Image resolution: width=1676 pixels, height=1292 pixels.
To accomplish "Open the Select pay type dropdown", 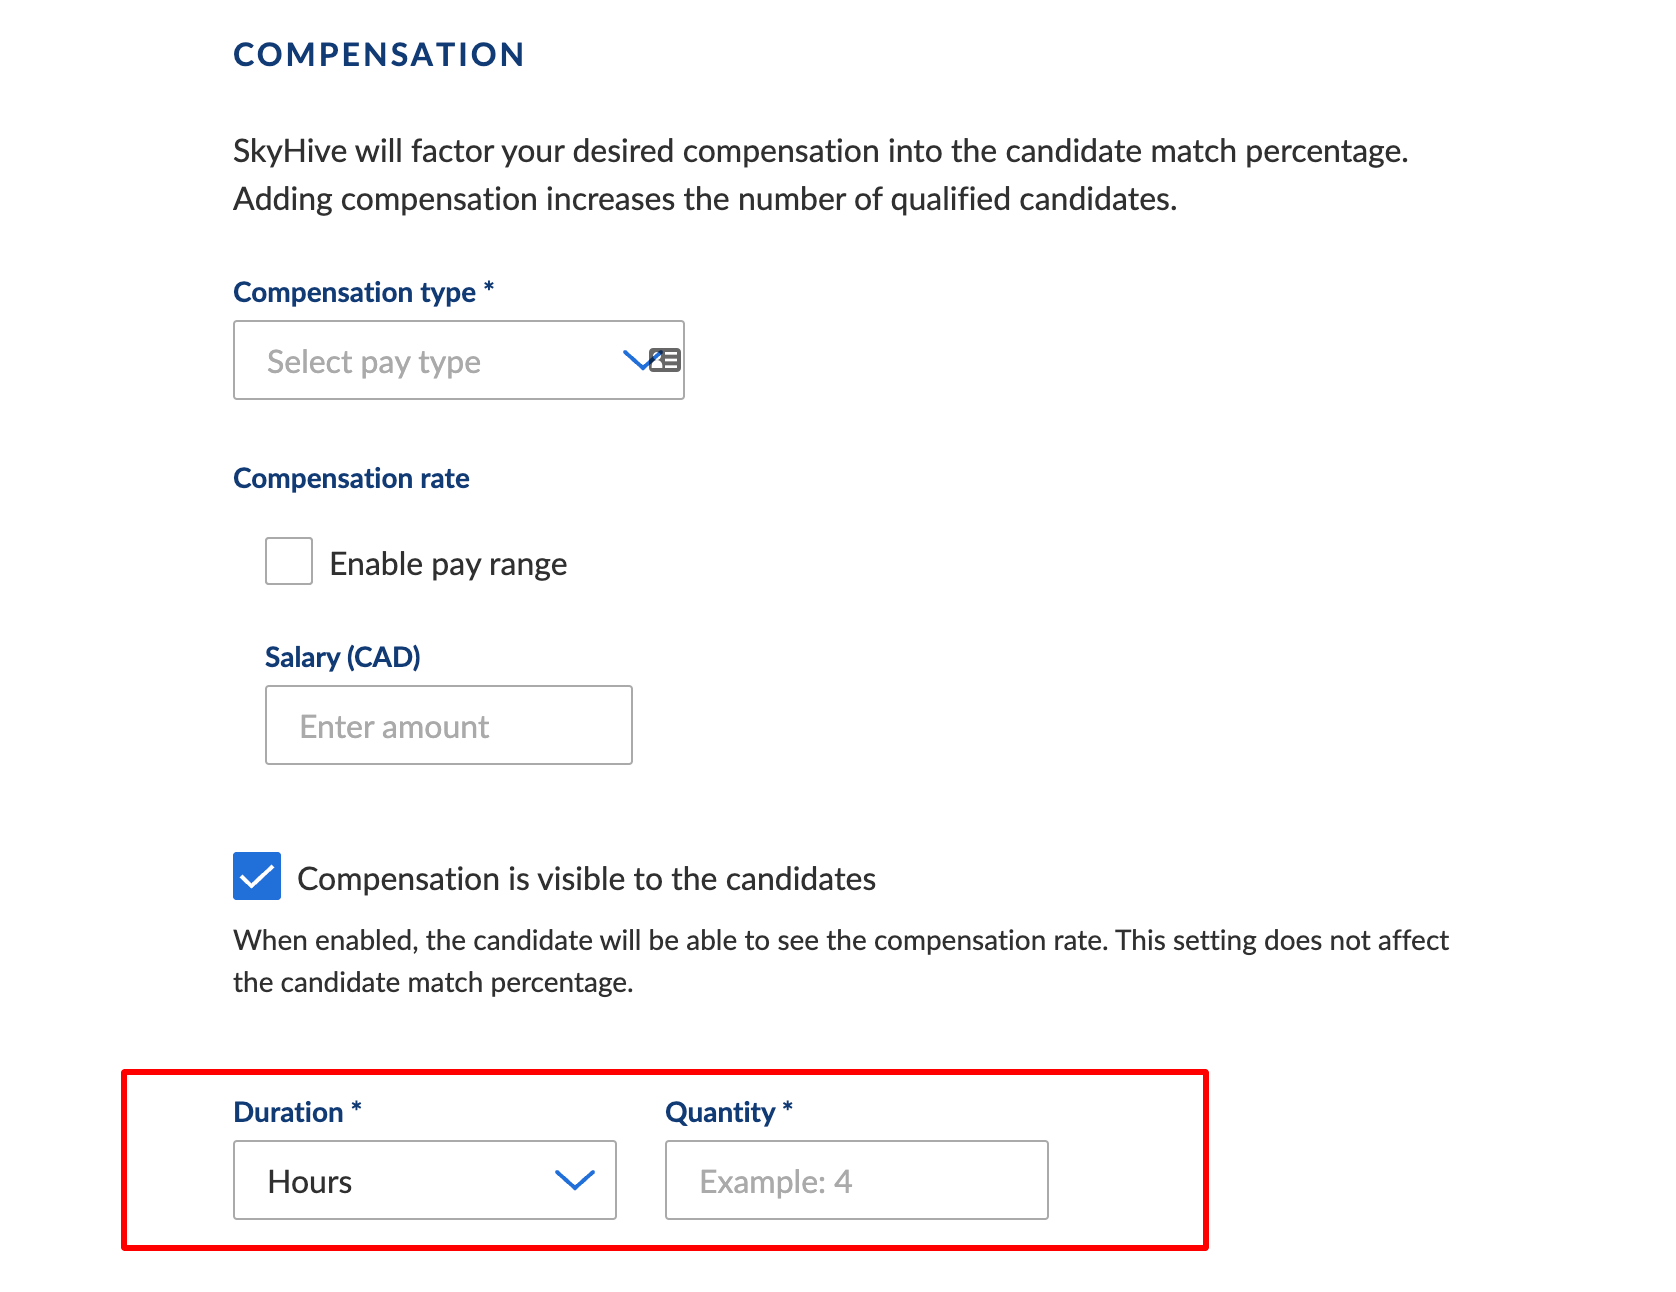I will (x=458, y=360).
